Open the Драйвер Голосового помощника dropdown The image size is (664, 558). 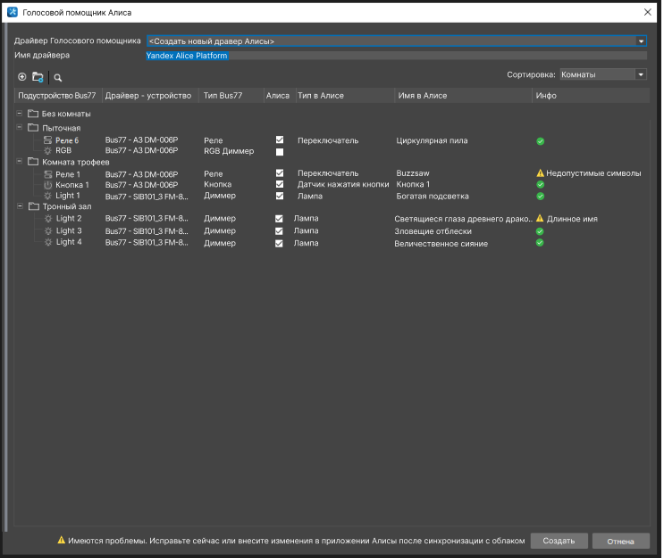click(641, 41)
